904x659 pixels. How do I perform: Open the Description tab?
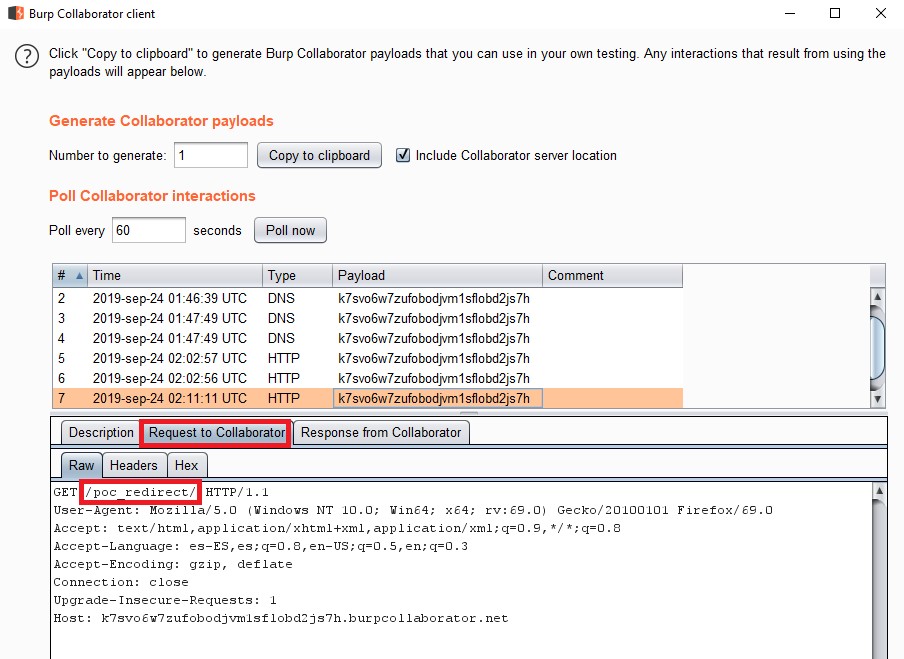tap(101, 432)
